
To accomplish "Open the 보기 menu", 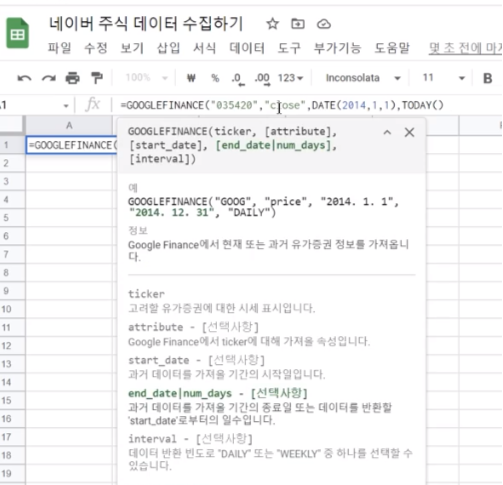I will pyautogui.click(x=132, y=48).
